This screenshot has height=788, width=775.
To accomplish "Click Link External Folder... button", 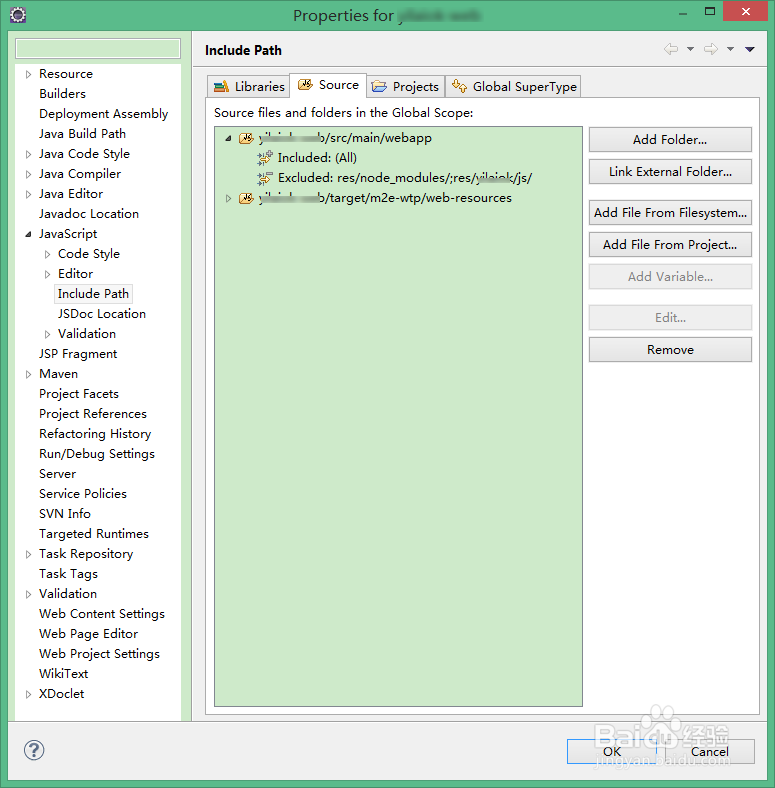I will point(670,171).
